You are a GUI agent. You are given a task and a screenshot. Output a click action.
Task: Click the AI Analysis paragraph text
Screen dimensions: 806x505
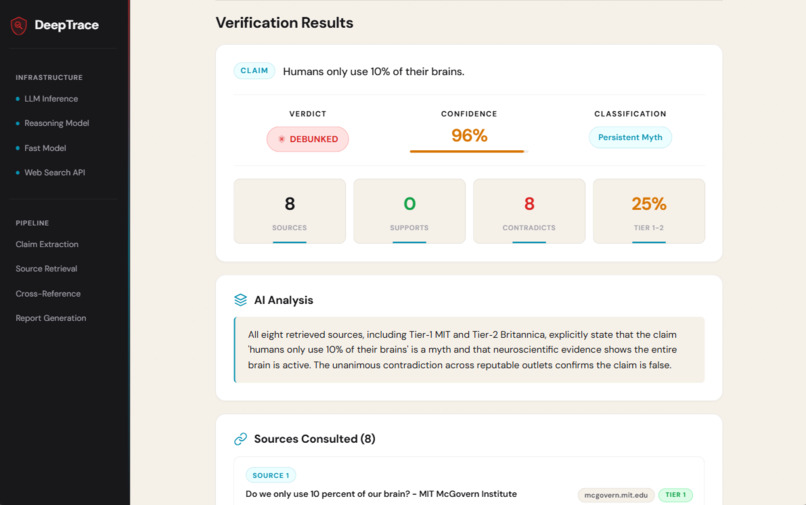462,350
